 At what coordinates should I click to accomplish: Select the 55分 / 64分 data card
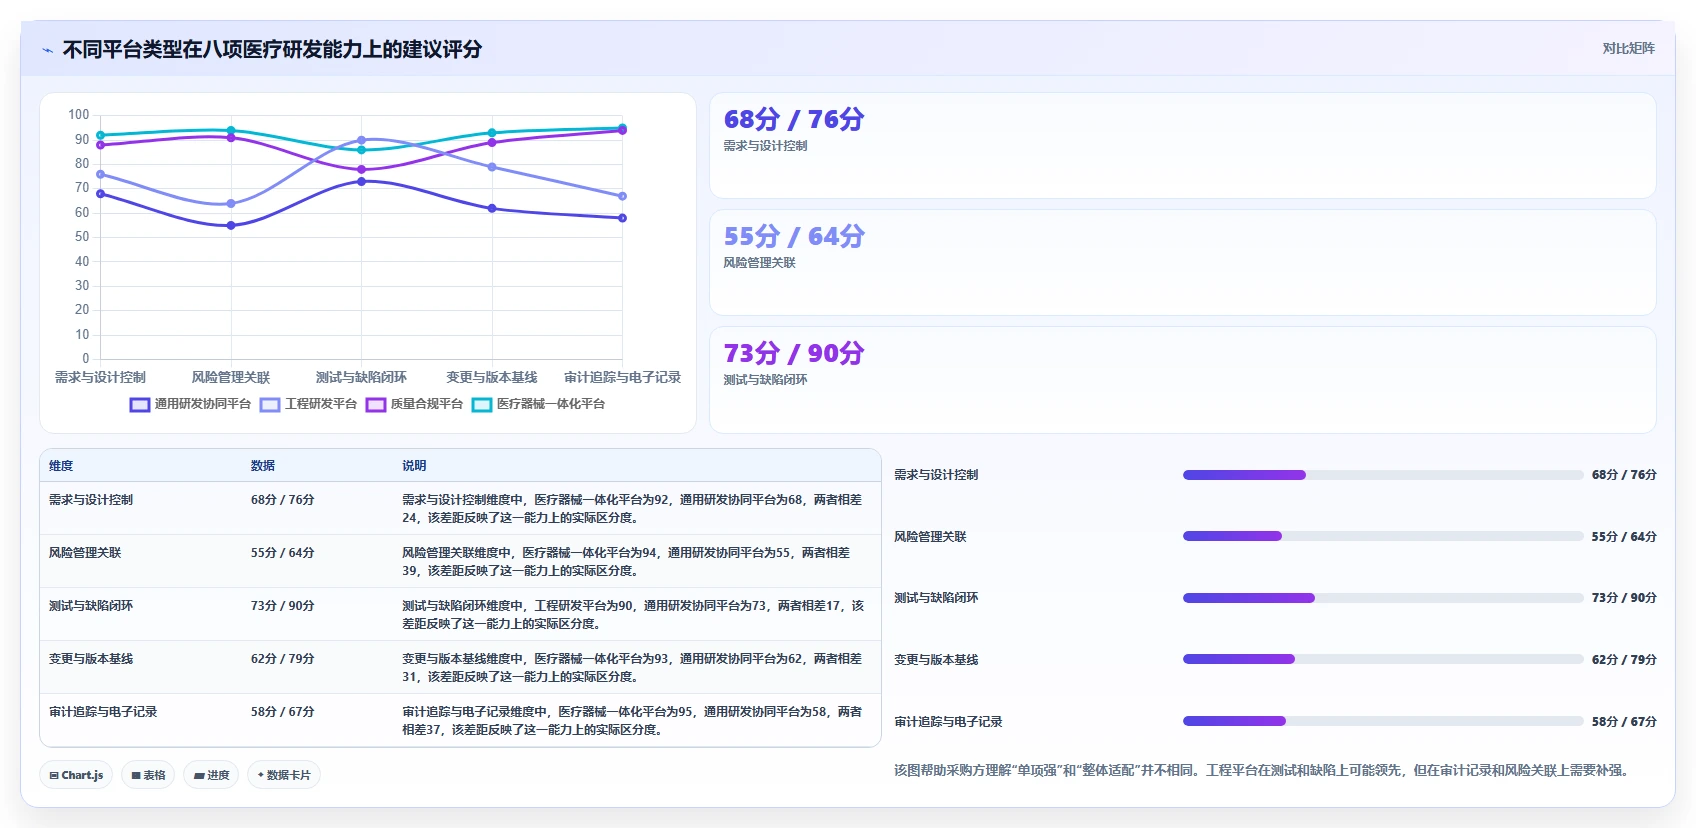[1183, 263]
